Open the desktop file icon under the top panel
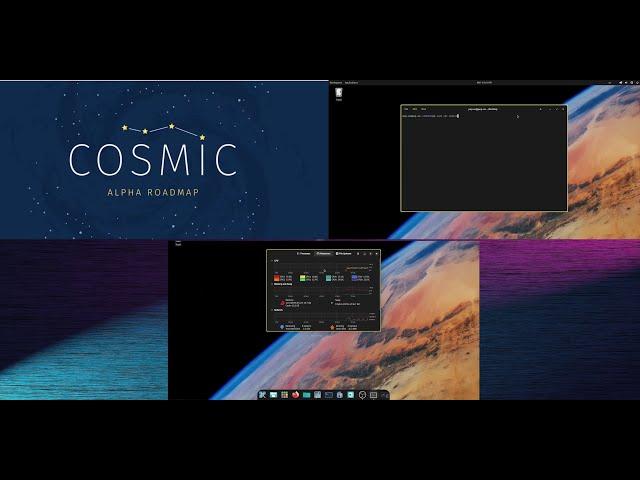 (339, 93)
